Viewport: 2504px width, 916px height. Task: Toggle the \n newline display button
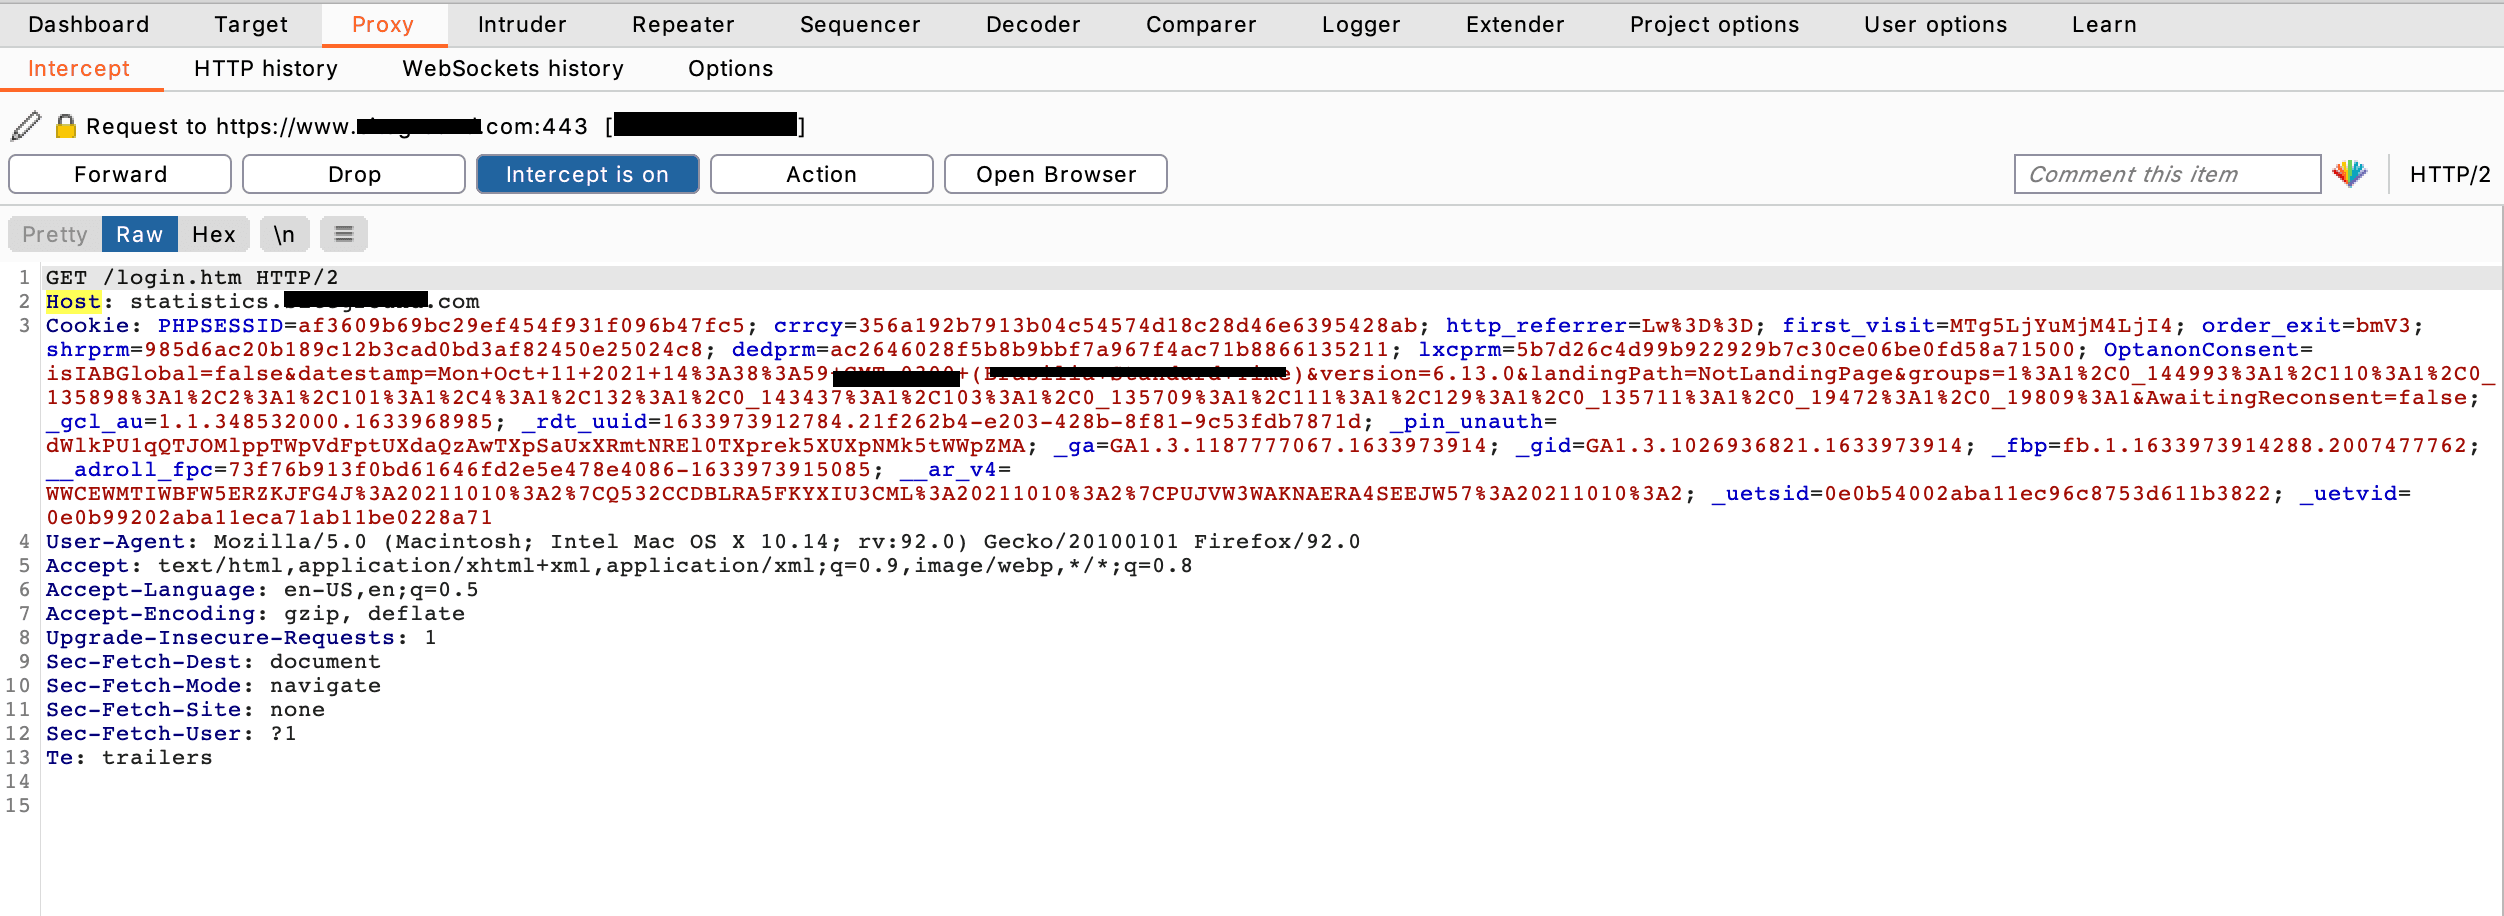pos(284,234)
